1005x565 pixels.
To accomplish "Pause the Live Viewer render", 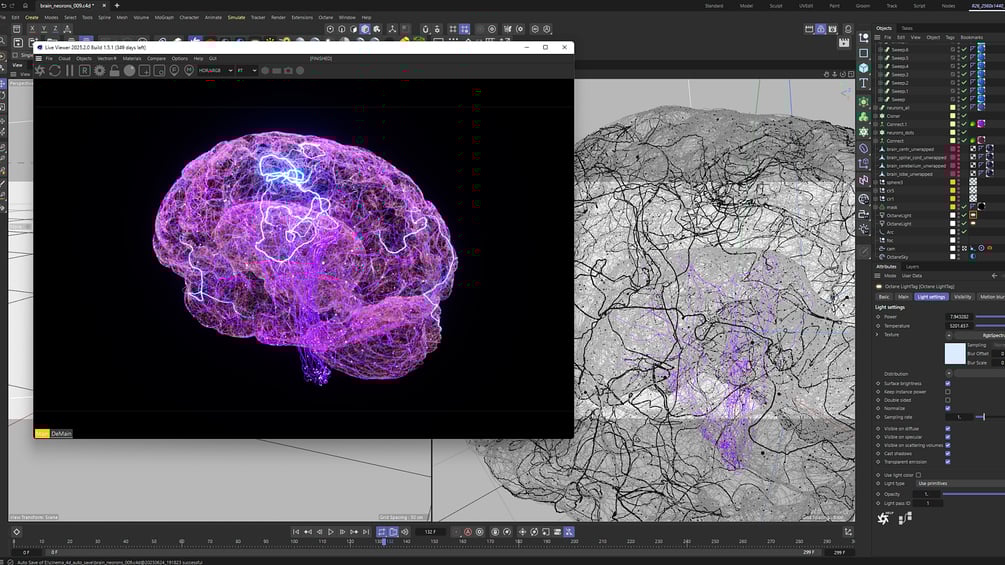I will [69, 70].
